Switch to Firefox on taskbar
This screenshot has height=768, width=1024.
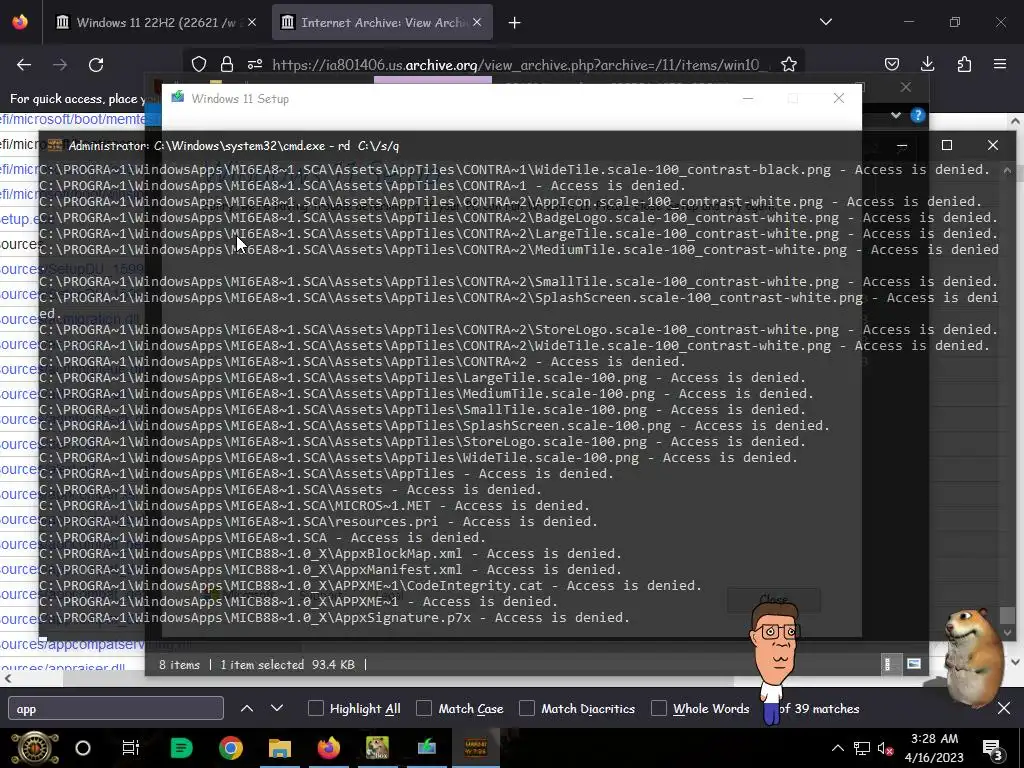[328, 748]
